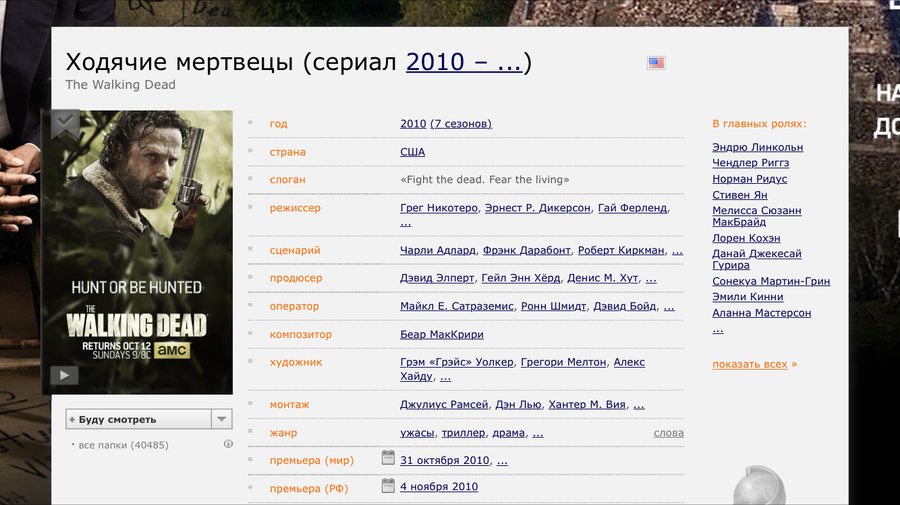Open actor Эндрю Линкольн
The image size is (900, 505).
(x=758, y=147)
